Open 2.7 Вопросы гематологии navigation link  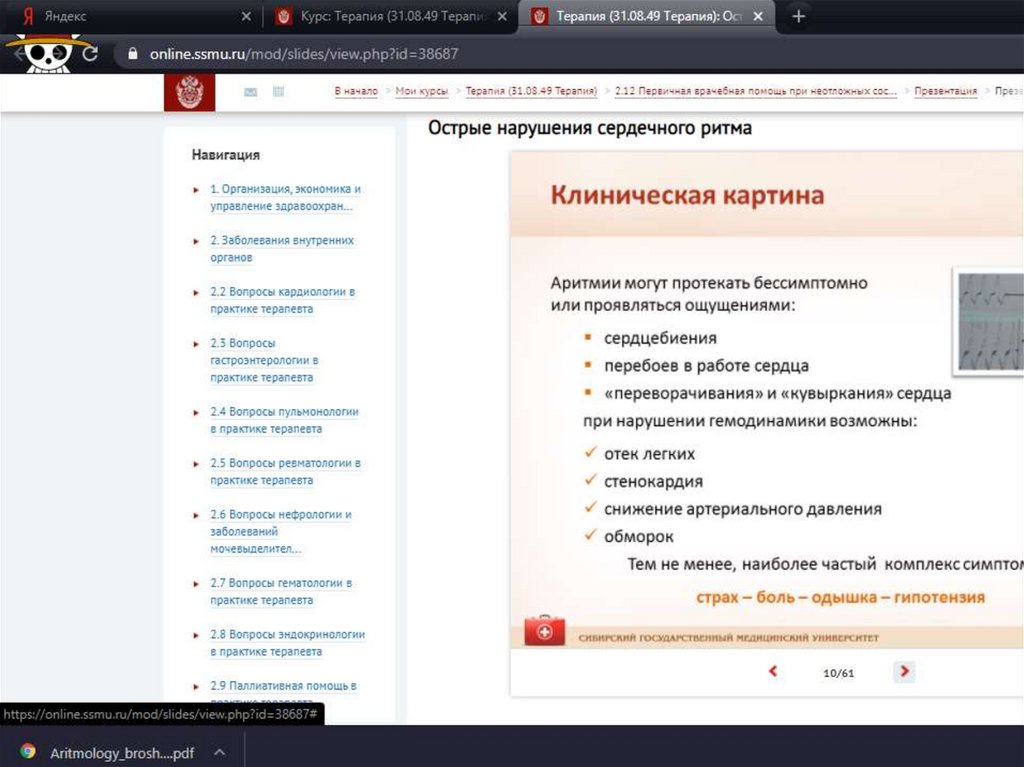pos(281,591)
